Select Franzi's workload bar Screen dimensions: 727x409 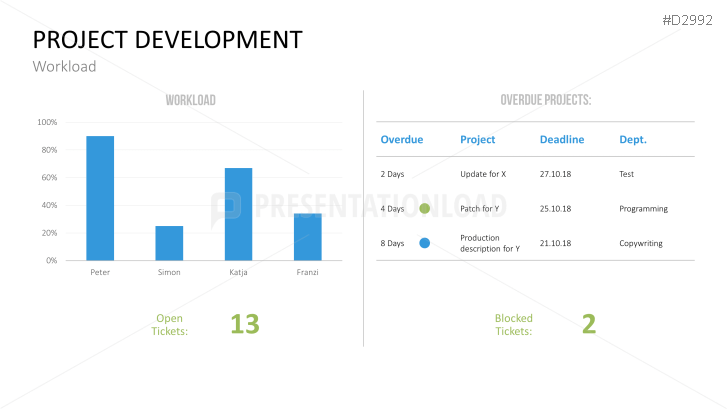pyautogui.click(x=308, y=237)
